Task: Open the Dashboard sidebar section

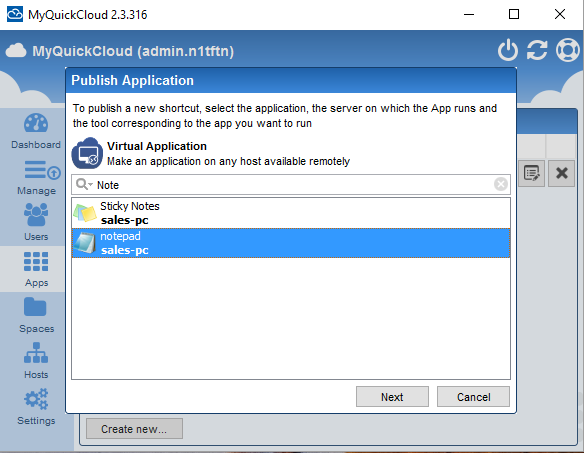Action: 36,131
